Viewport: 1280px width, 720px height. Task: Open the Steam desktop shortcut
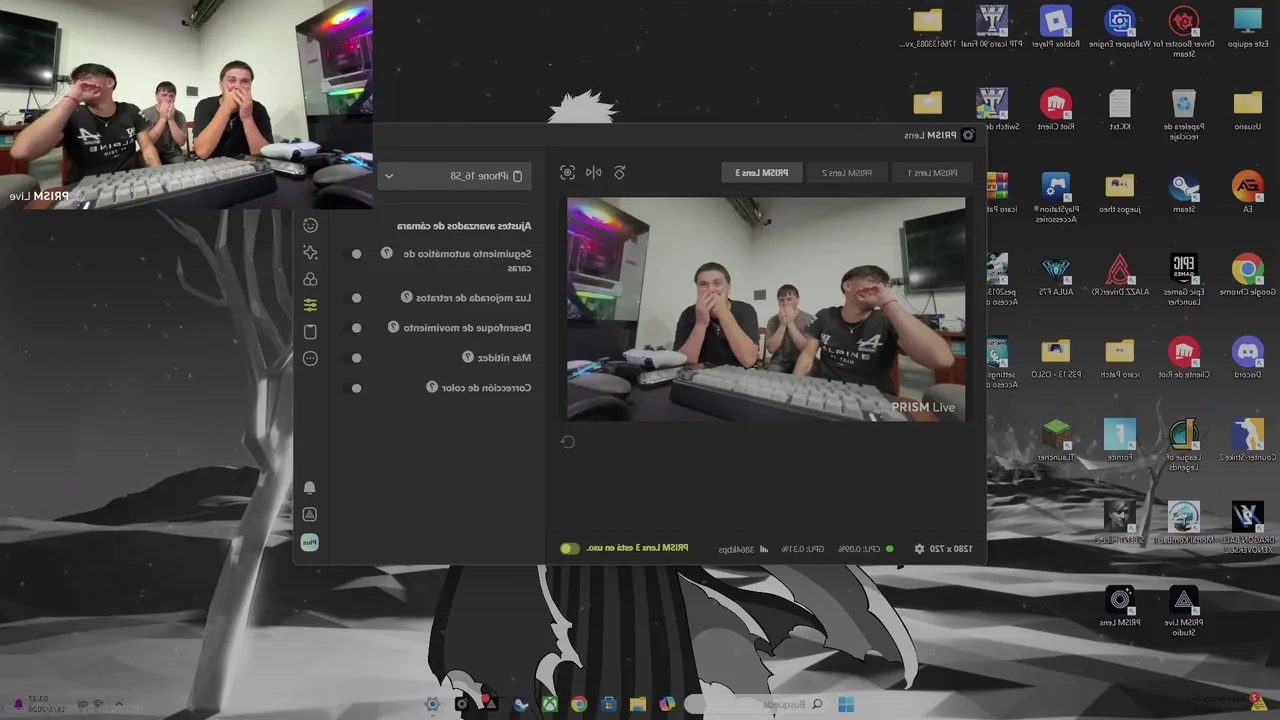point(1184,192)
